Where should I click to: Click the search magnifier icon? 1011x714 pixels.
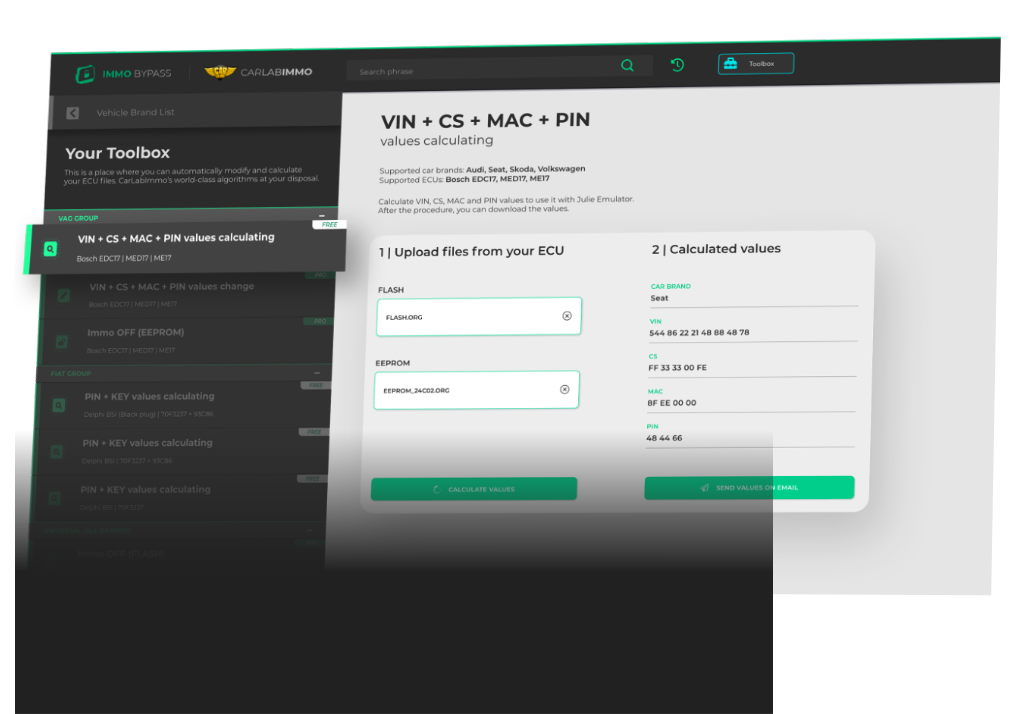pos(627,65)
